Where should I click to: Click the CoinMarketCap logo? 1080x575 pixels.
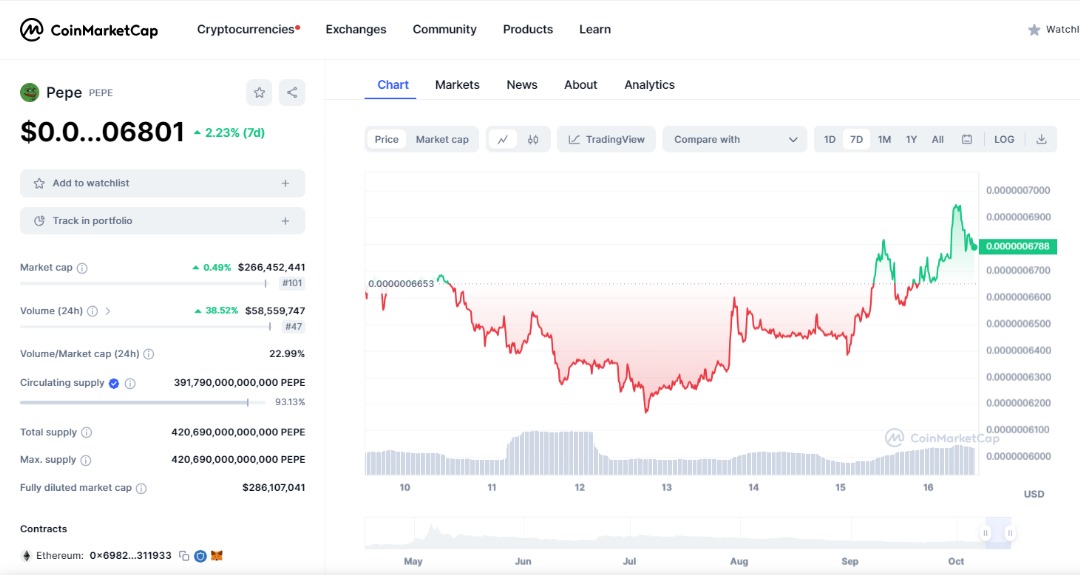(x=89, y=30)
